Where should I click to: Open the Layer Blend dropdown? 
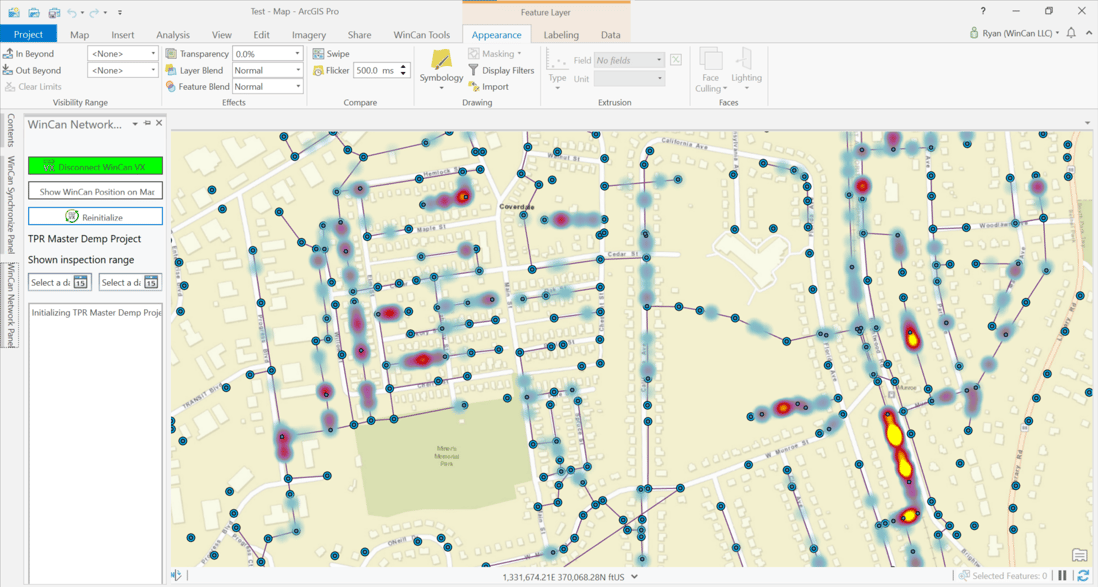[297, 70]
